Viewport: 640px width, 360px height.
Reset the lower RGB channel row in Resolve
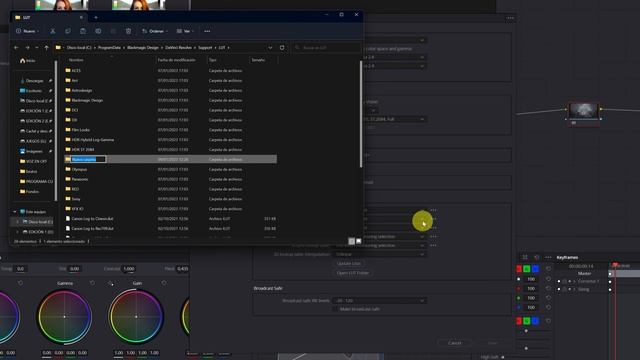point(549,321)
